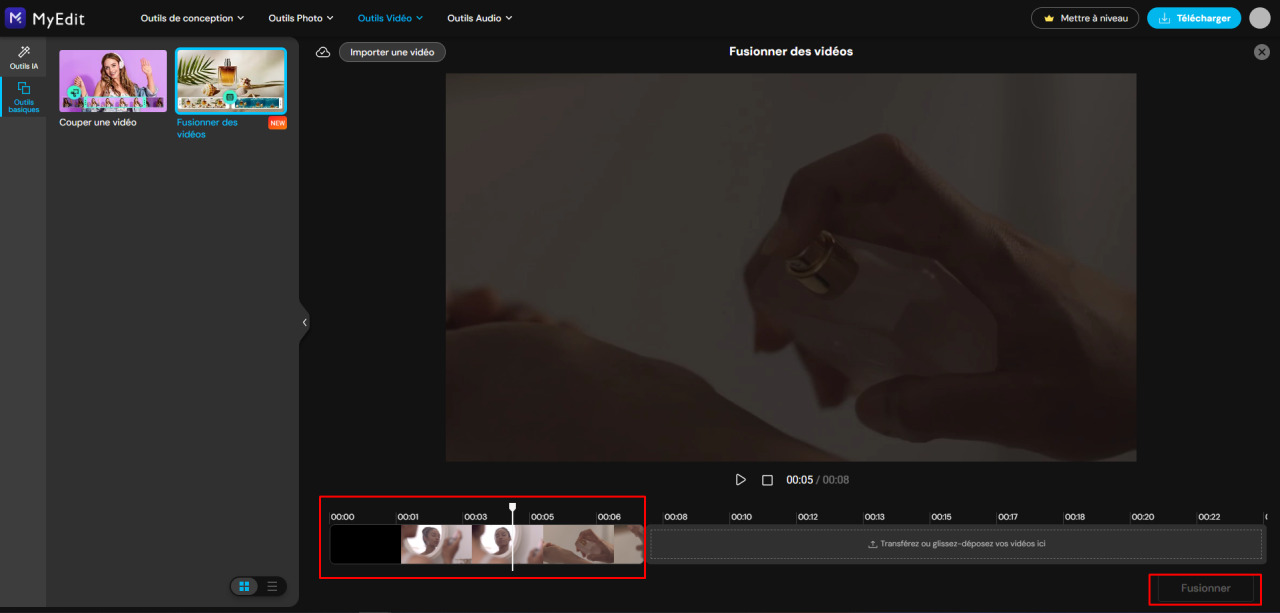This screenshot has width=1280, height=613.
Task: Open the user profile avatar
Action: pos(1260,18)
